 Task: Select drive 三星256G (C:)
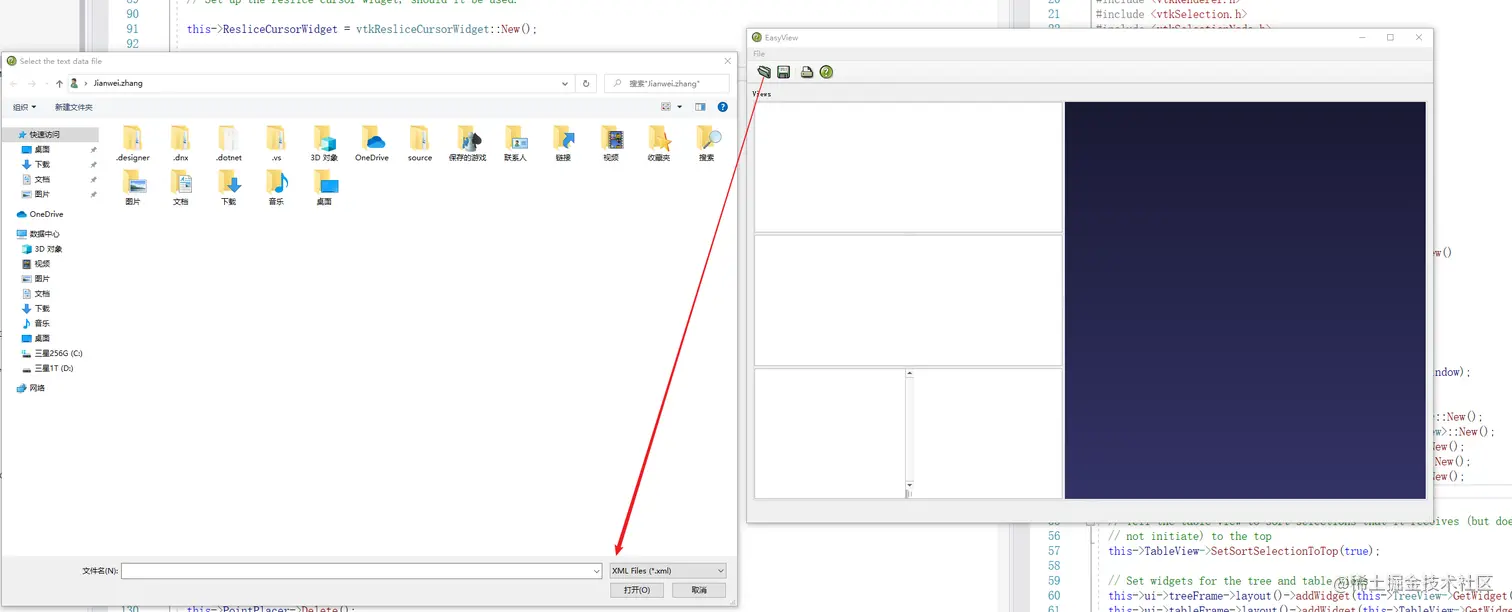click(58, 353)
